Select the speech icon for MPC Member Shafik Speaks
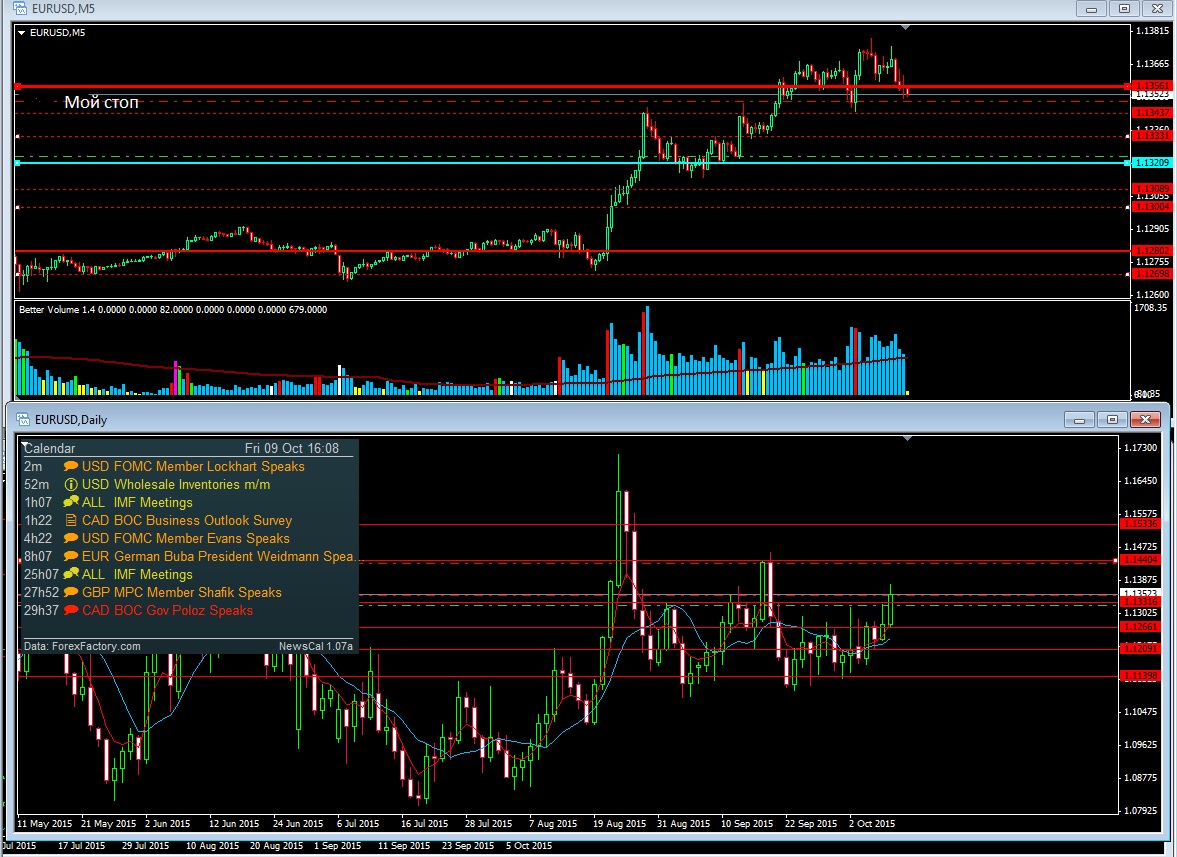This screenshot has height=857, width=1177. (71, 592)
